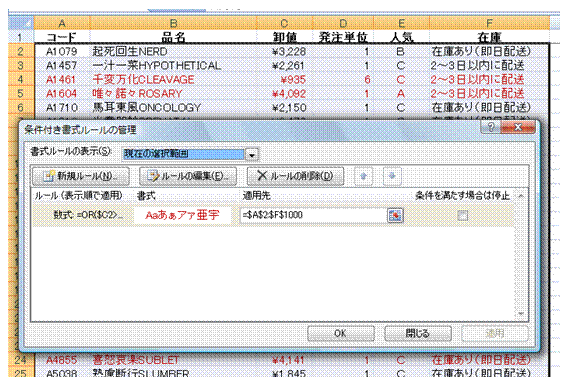The height and width of the screenshot is (383, 567).
Task: Click the 閉じる (Close) button
Action: [x=418, y=333]
